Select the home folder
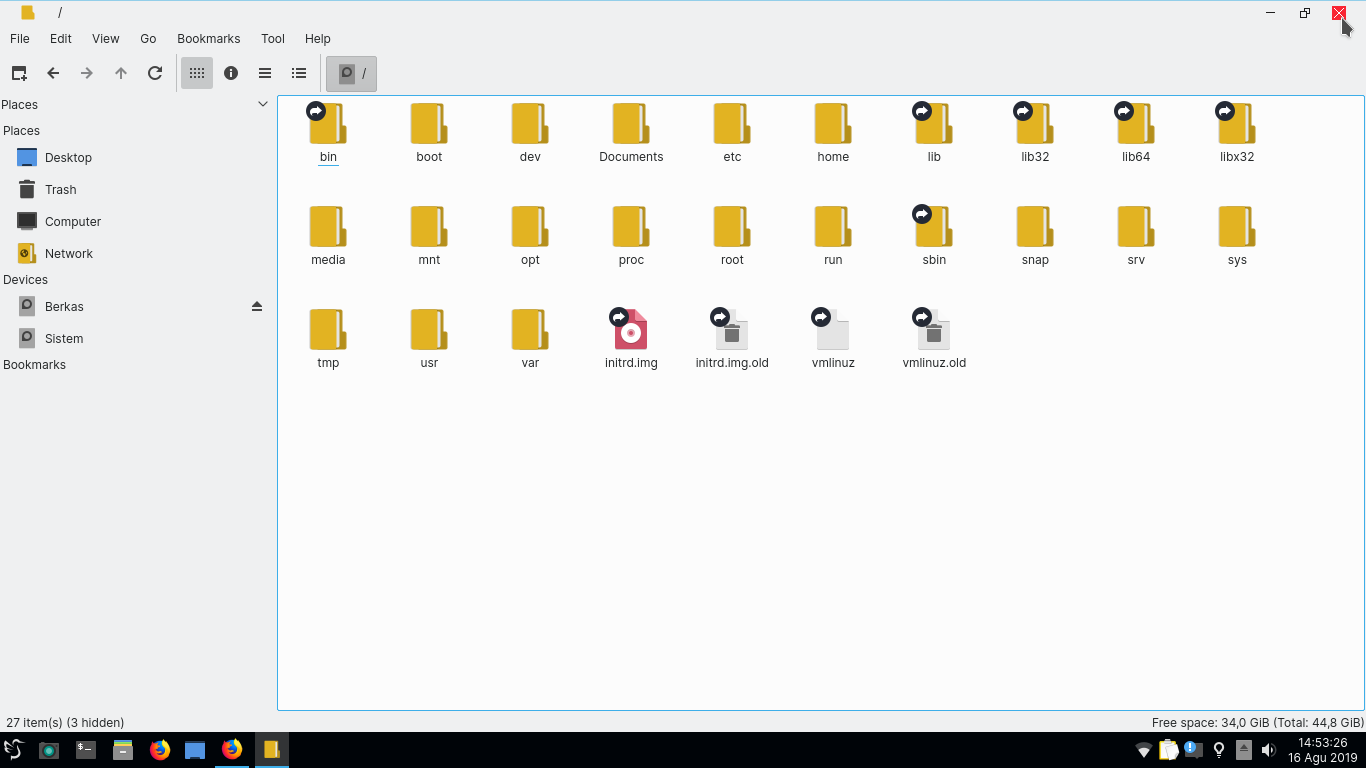The height and width of the screenshot is (768, 1366). (x=833, y=133)
